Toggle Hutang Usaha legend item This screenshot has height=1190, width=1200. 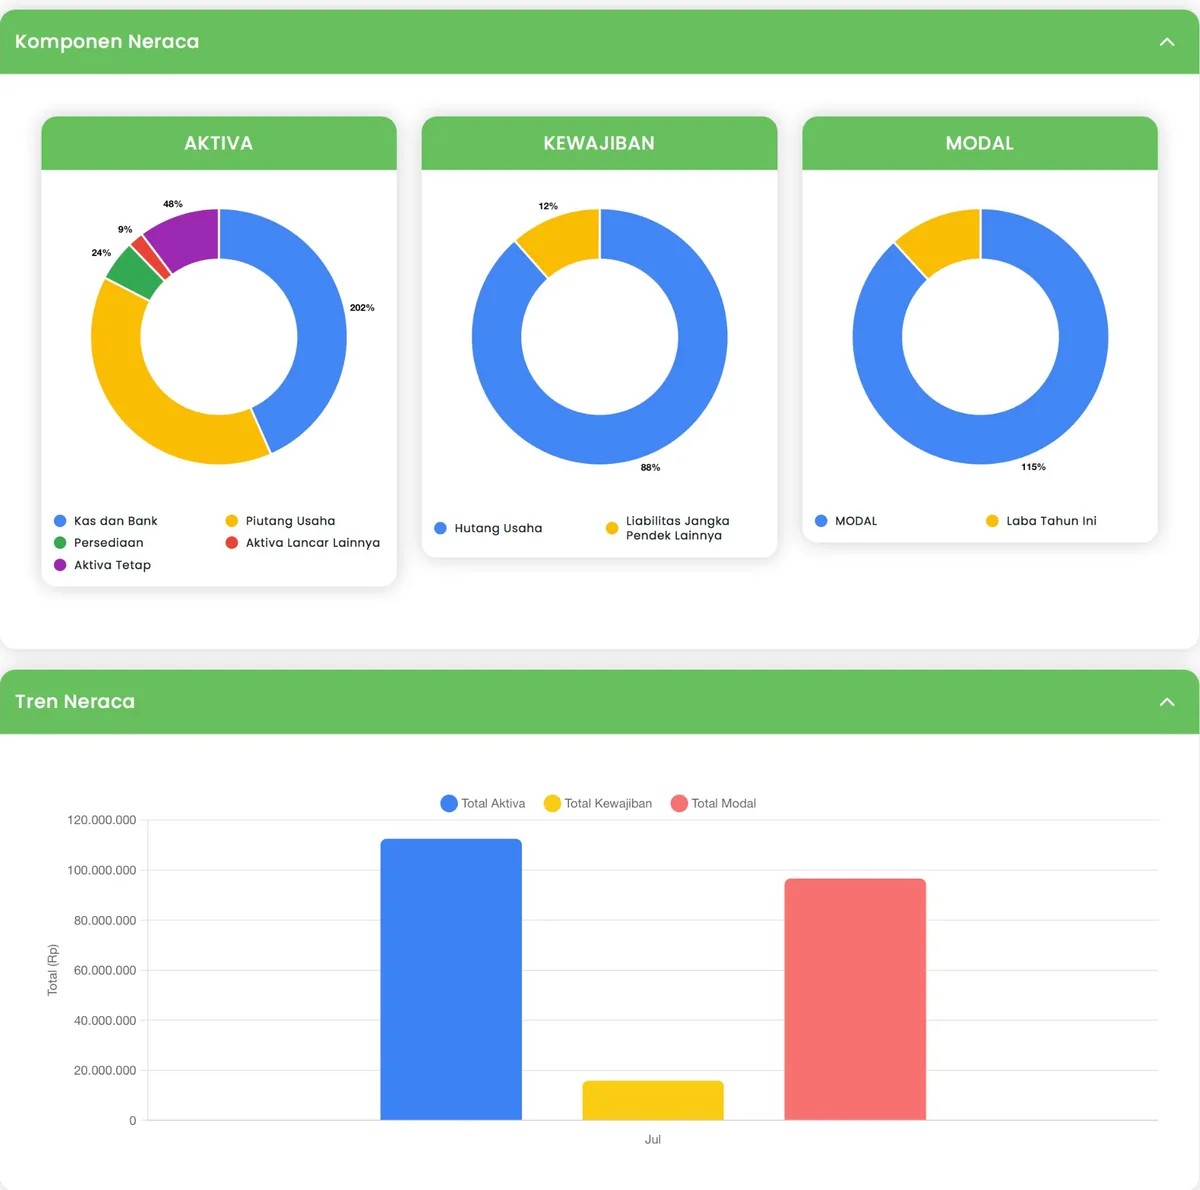point(488,528)
